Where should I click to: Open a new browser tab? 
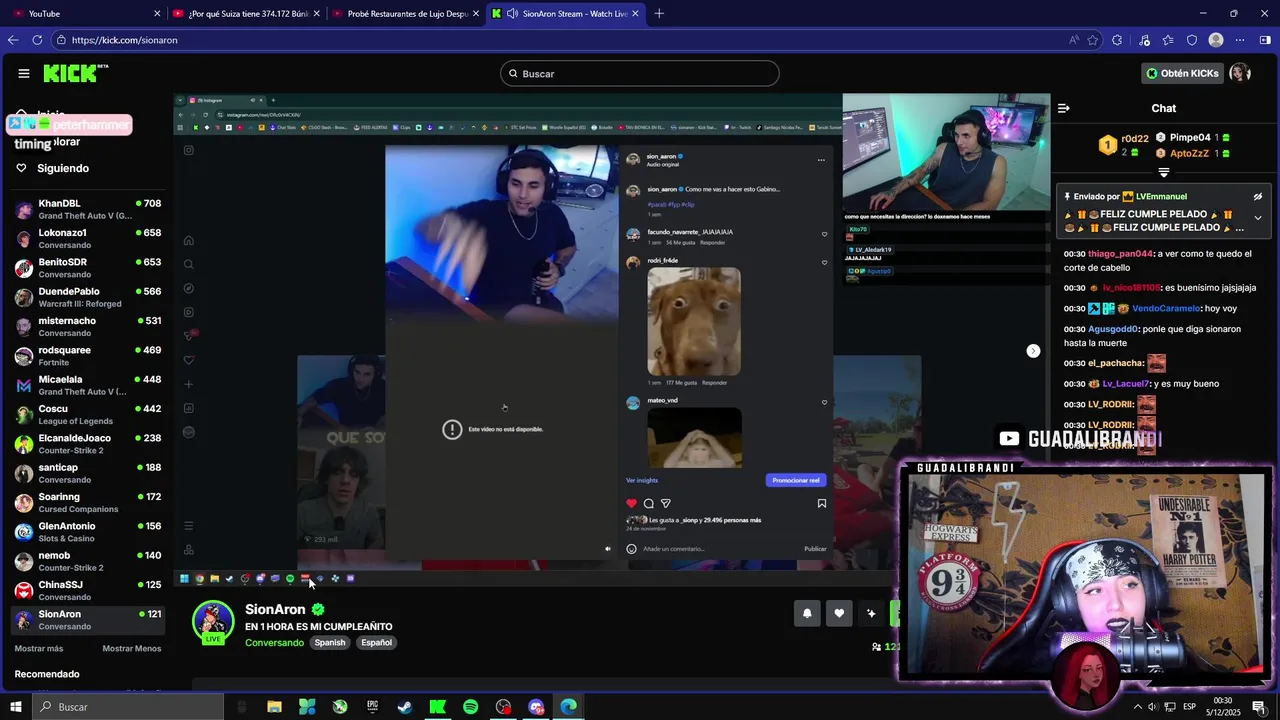pos(659,13)
